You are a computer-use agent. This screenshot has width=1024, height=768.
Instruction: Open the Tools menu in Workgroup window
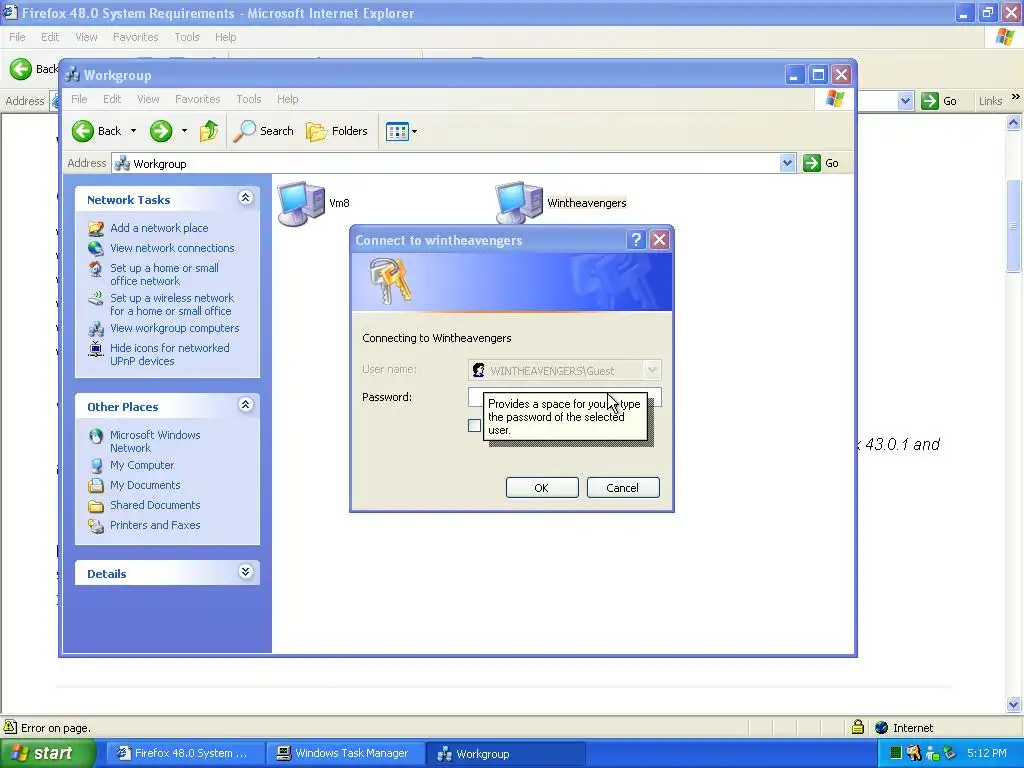point(249,99)
